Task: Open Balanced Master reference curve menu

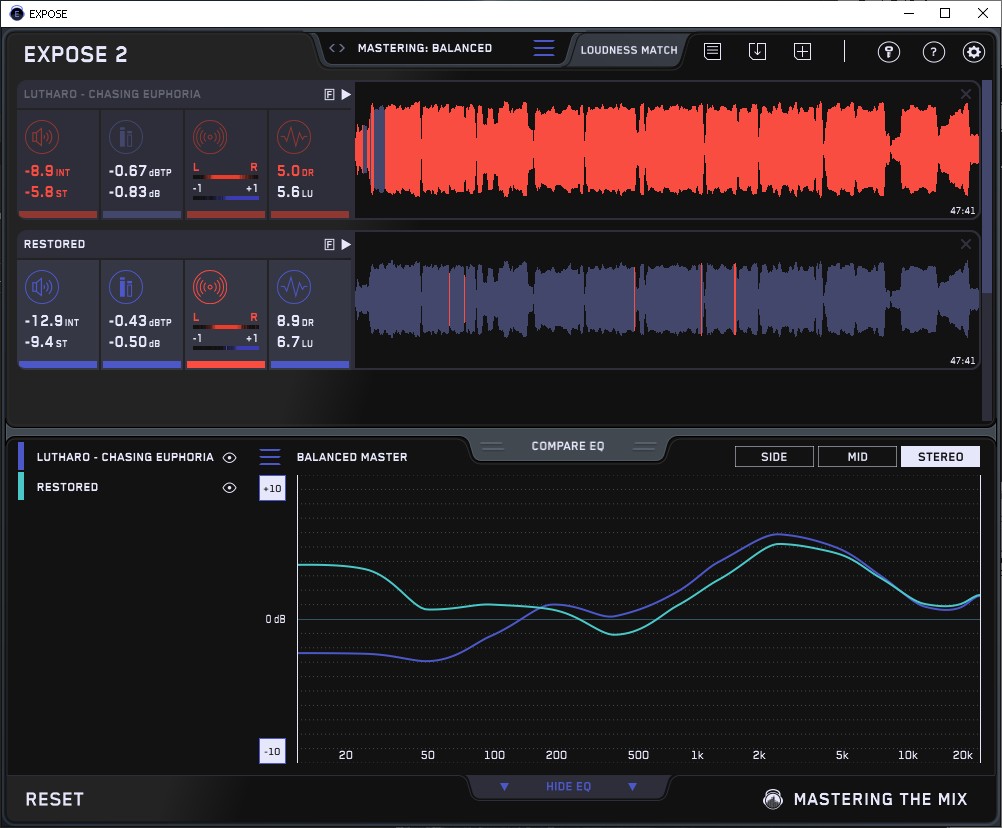Action: click(x=270, y=457)
